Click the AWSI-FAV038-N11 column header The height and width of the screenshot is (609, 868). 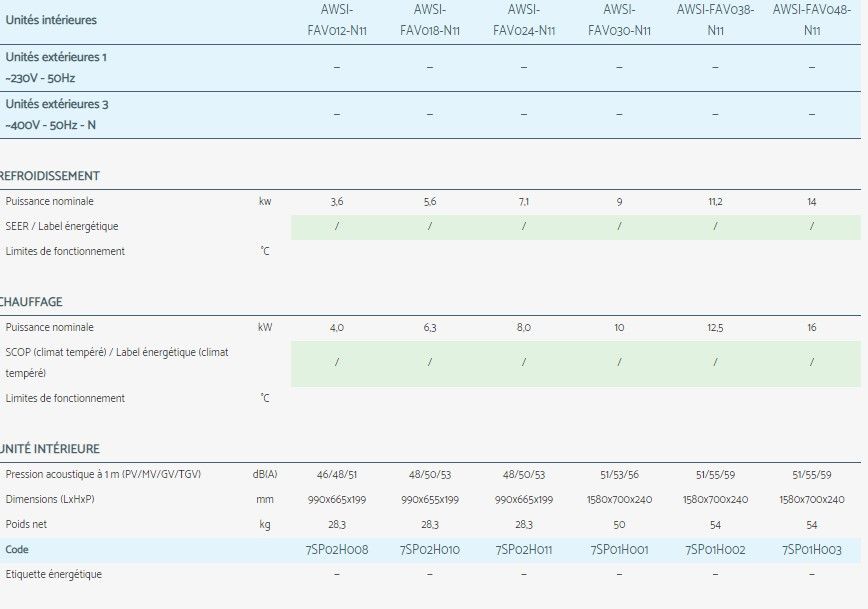(714, 20)
